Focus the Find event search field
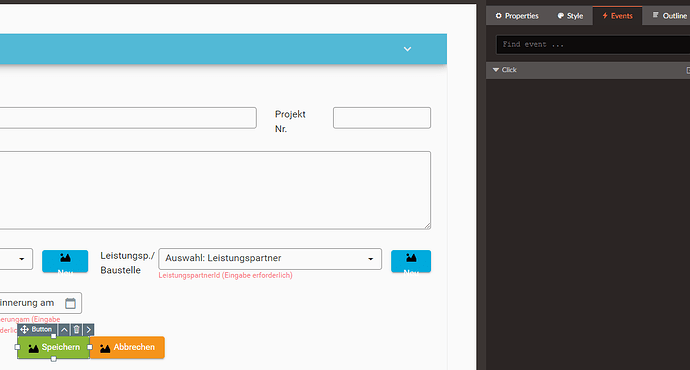Image resolution: width=690 pixels, height=370 pixels. point(593,44)
